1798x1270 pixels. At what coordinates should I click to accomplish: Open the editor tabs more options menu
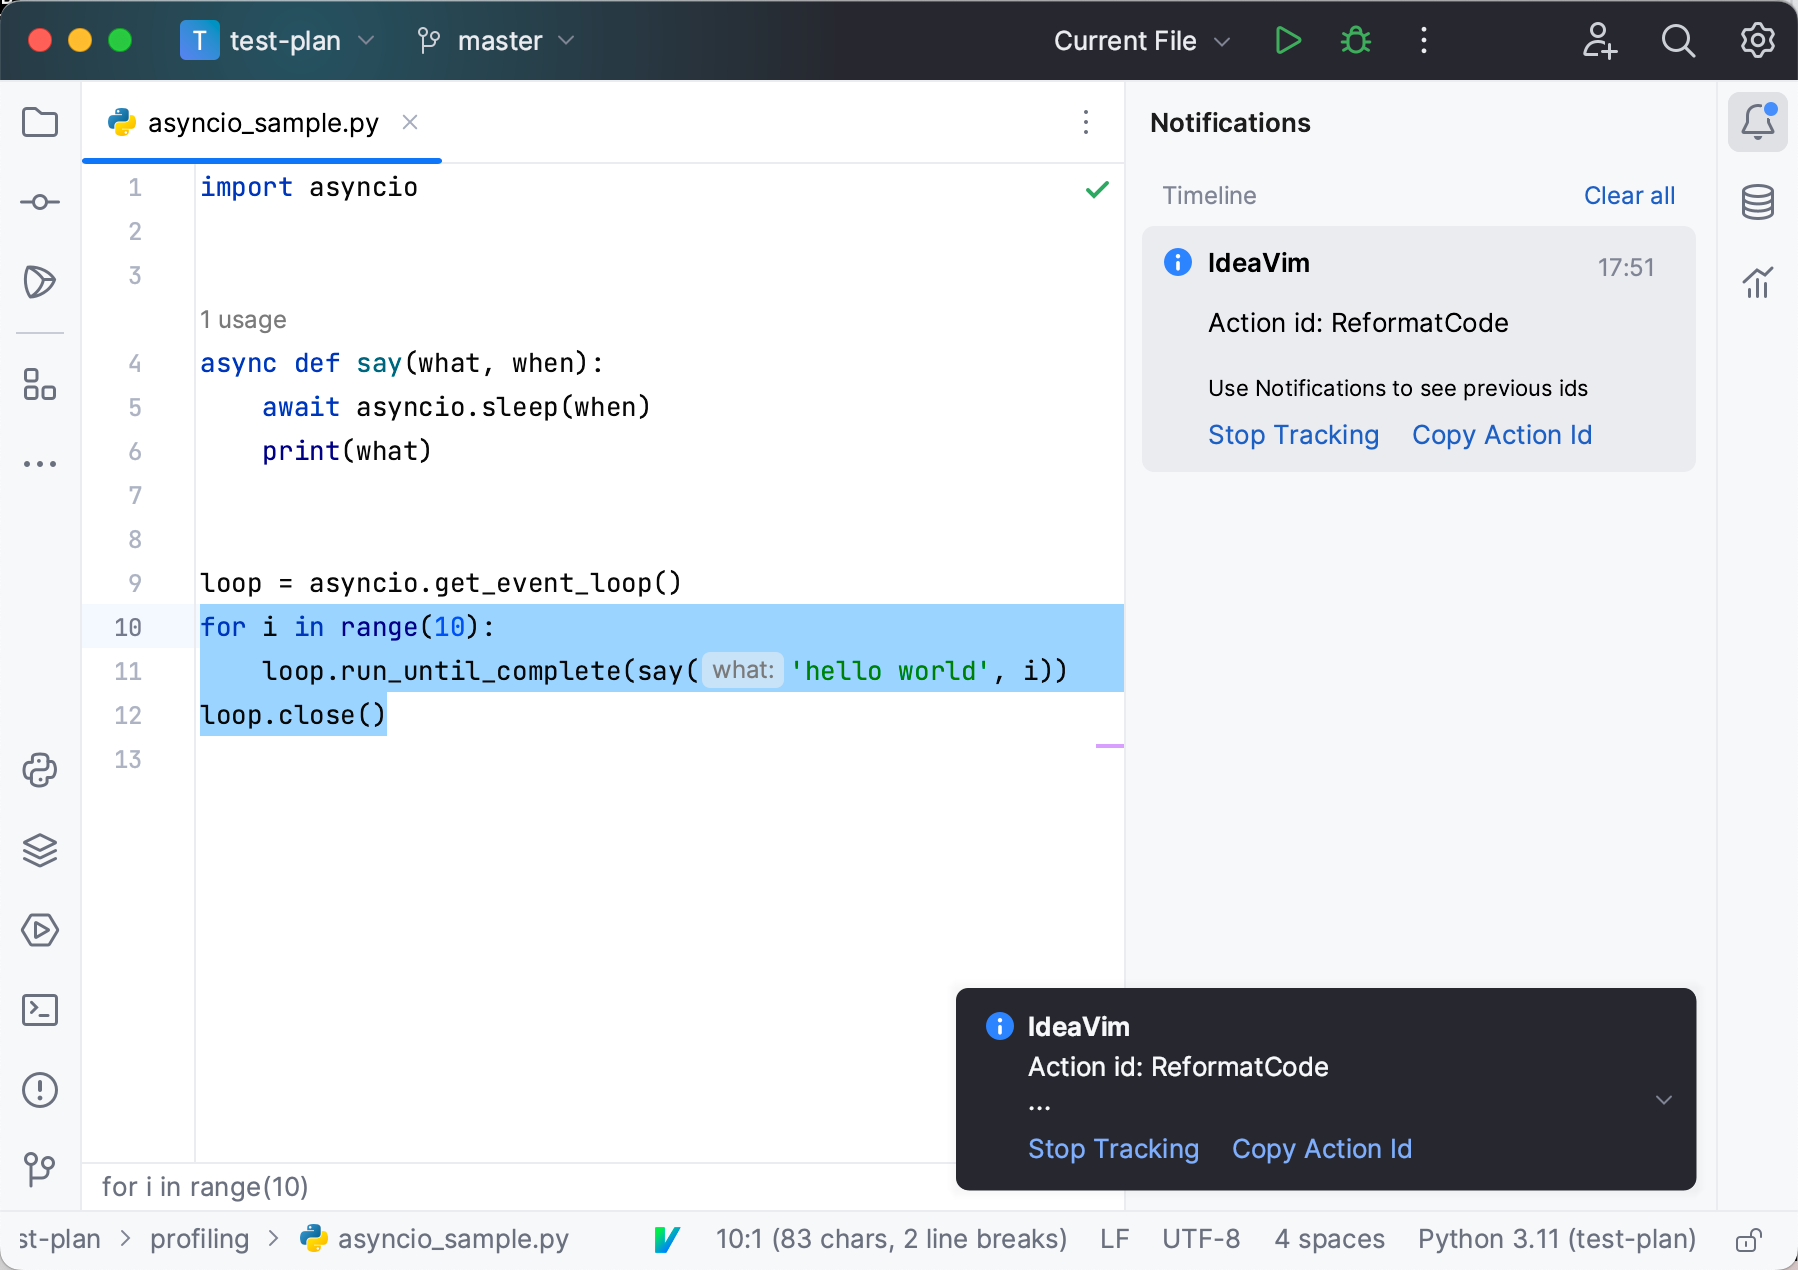point(1086,123)
